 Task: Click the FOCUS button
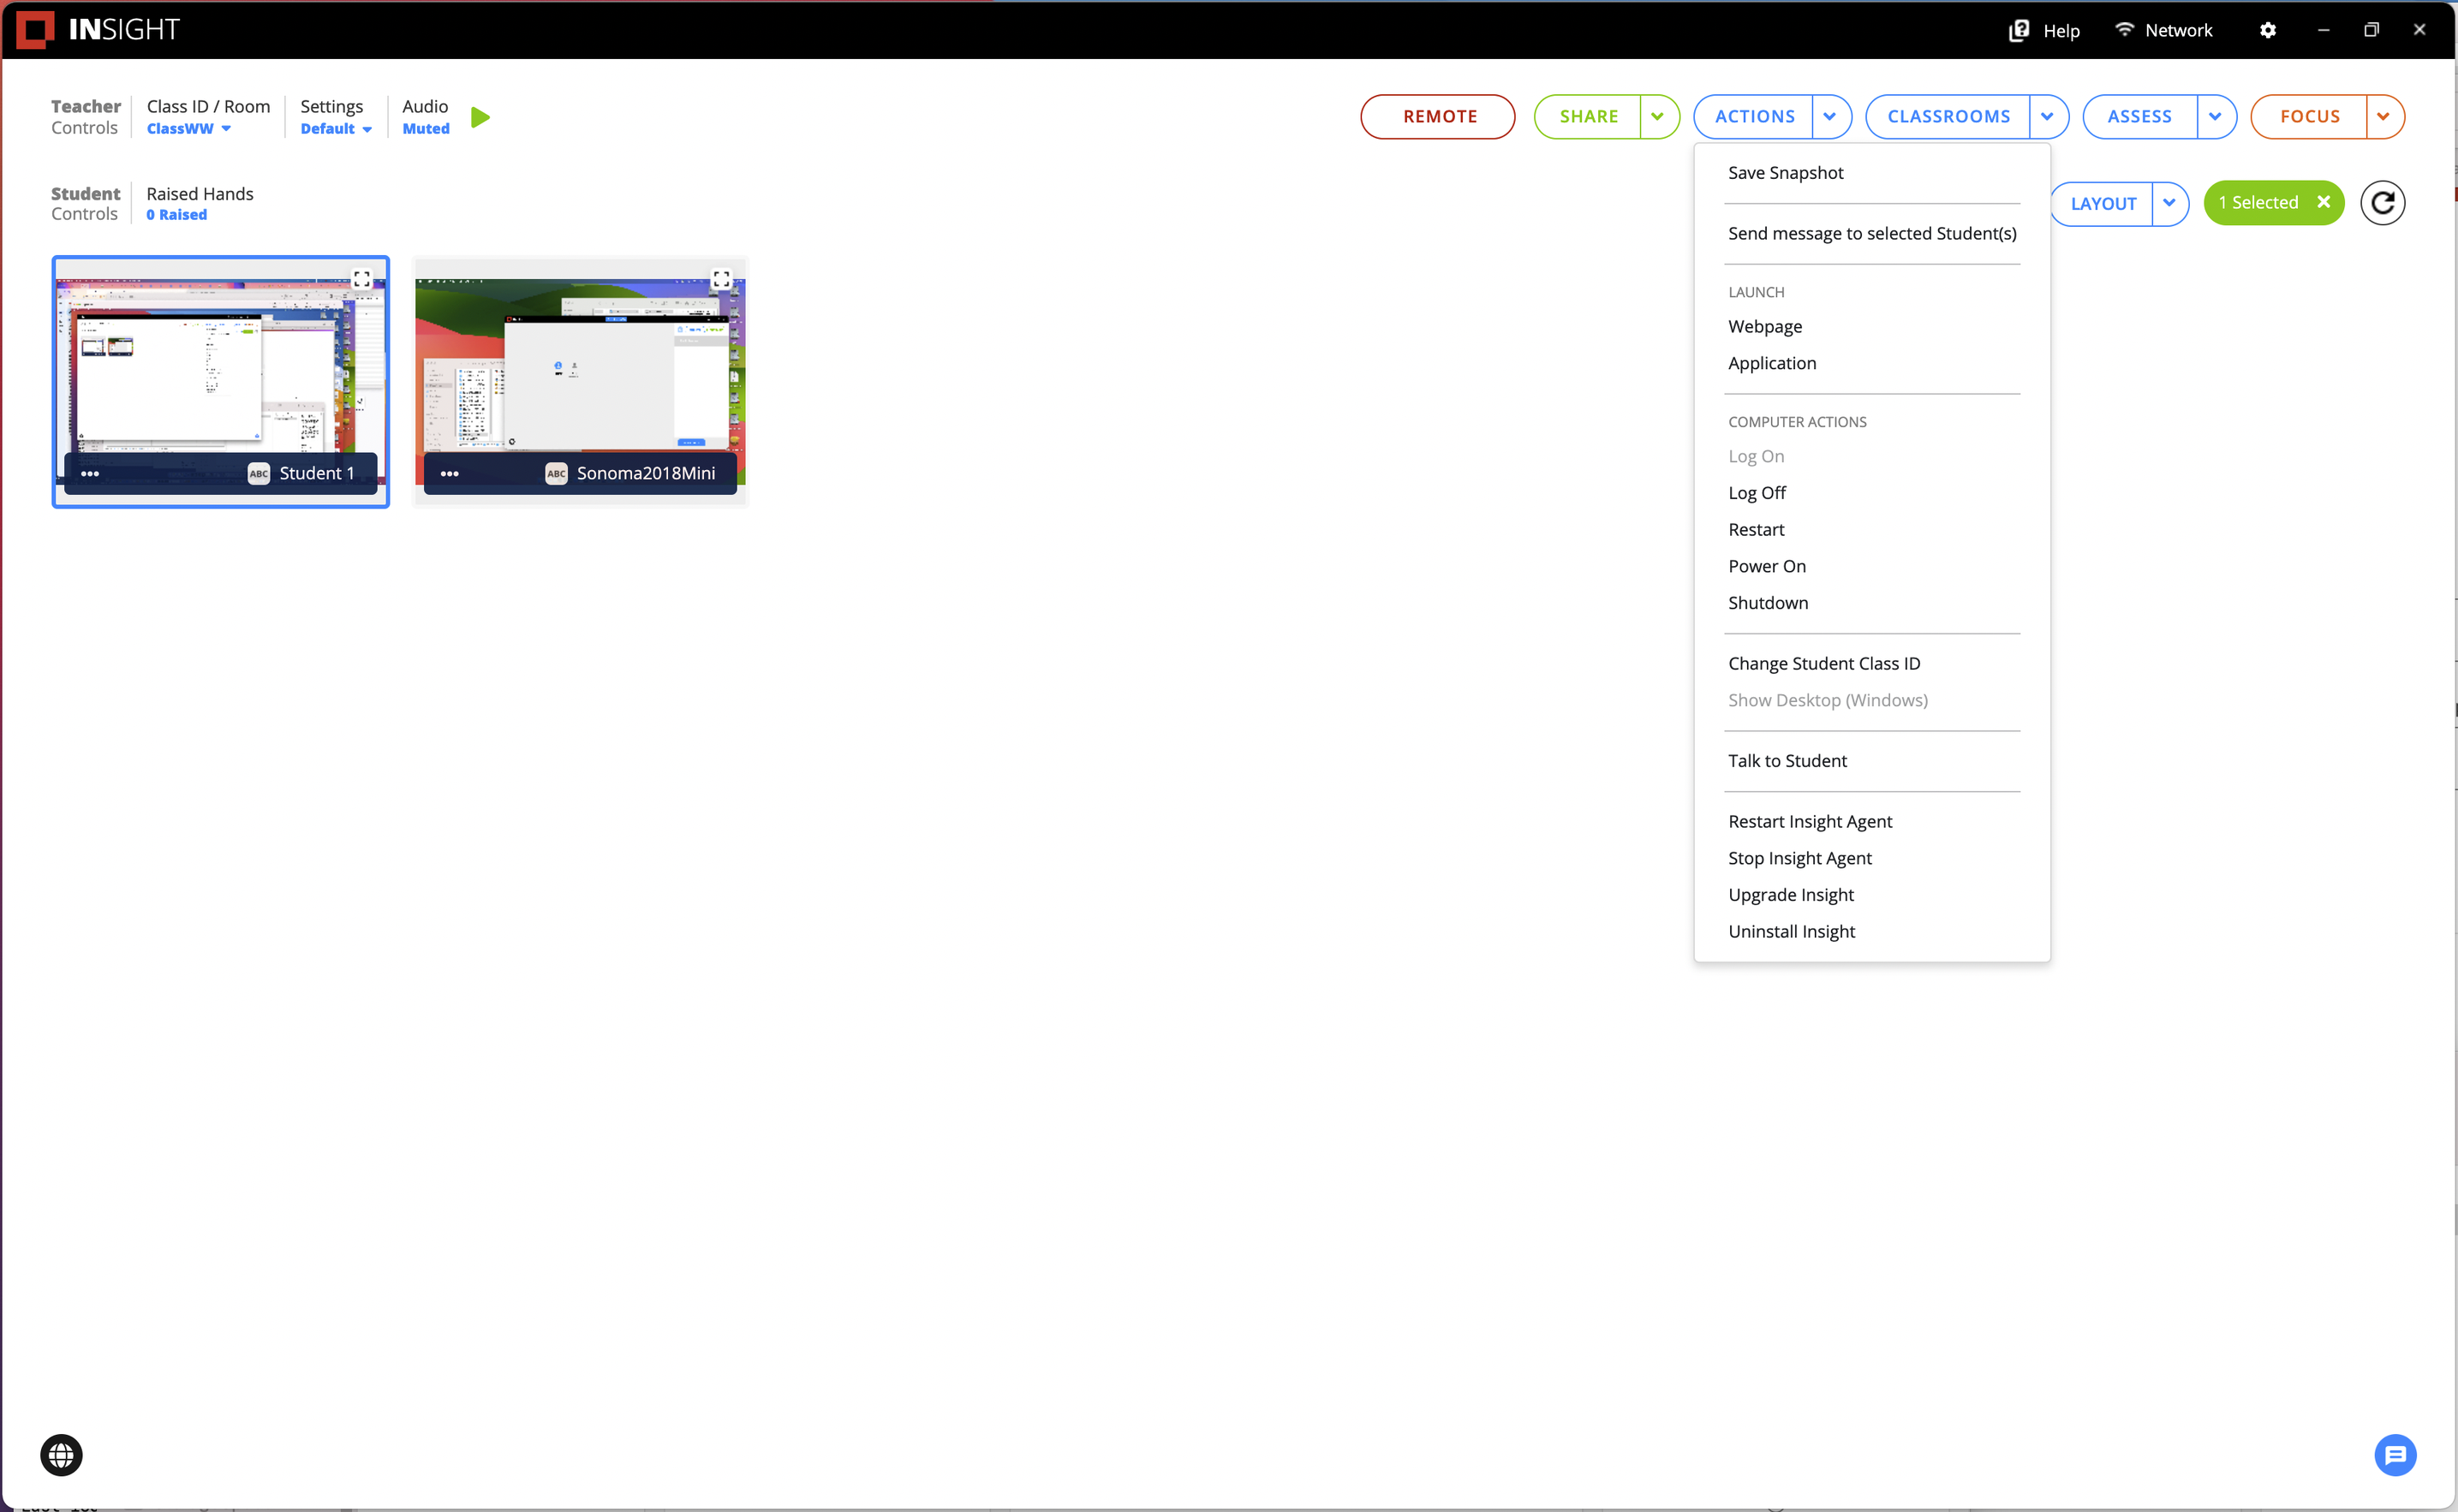point(2309,116)
